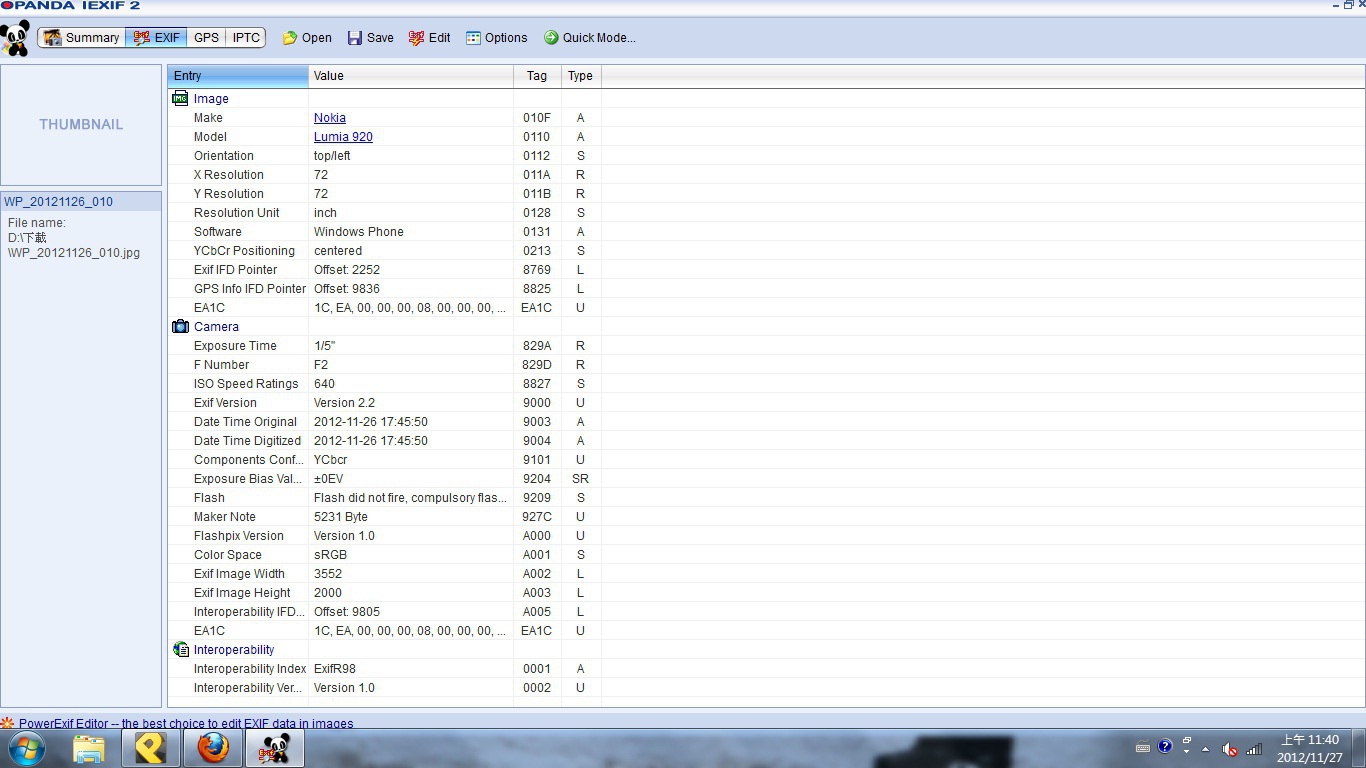
Task: Open the IPTC tab
Action: tap(246, 38)
